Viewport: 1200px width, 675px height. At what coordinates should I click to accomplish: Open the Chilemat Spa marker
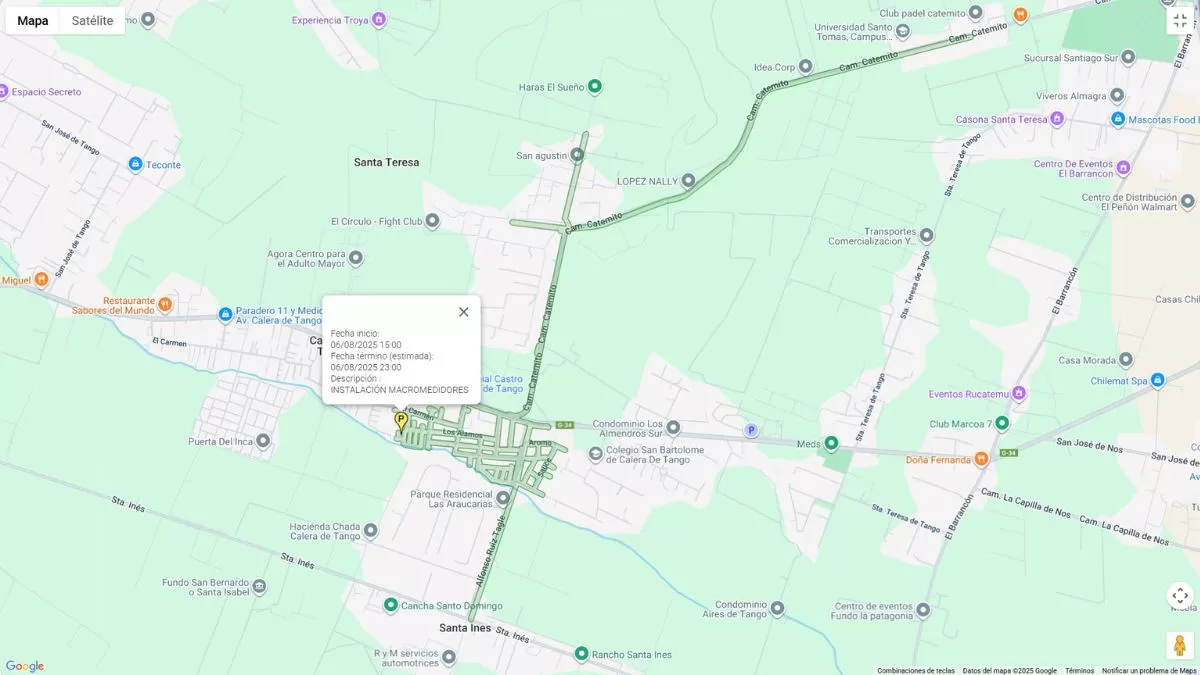click(x=1157, y=380)
